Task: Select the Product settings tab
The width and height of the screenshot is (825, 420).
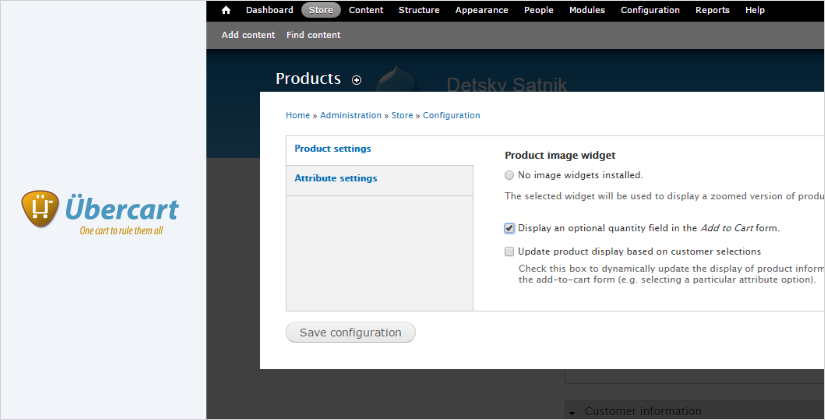Action: tap(333, 149)
